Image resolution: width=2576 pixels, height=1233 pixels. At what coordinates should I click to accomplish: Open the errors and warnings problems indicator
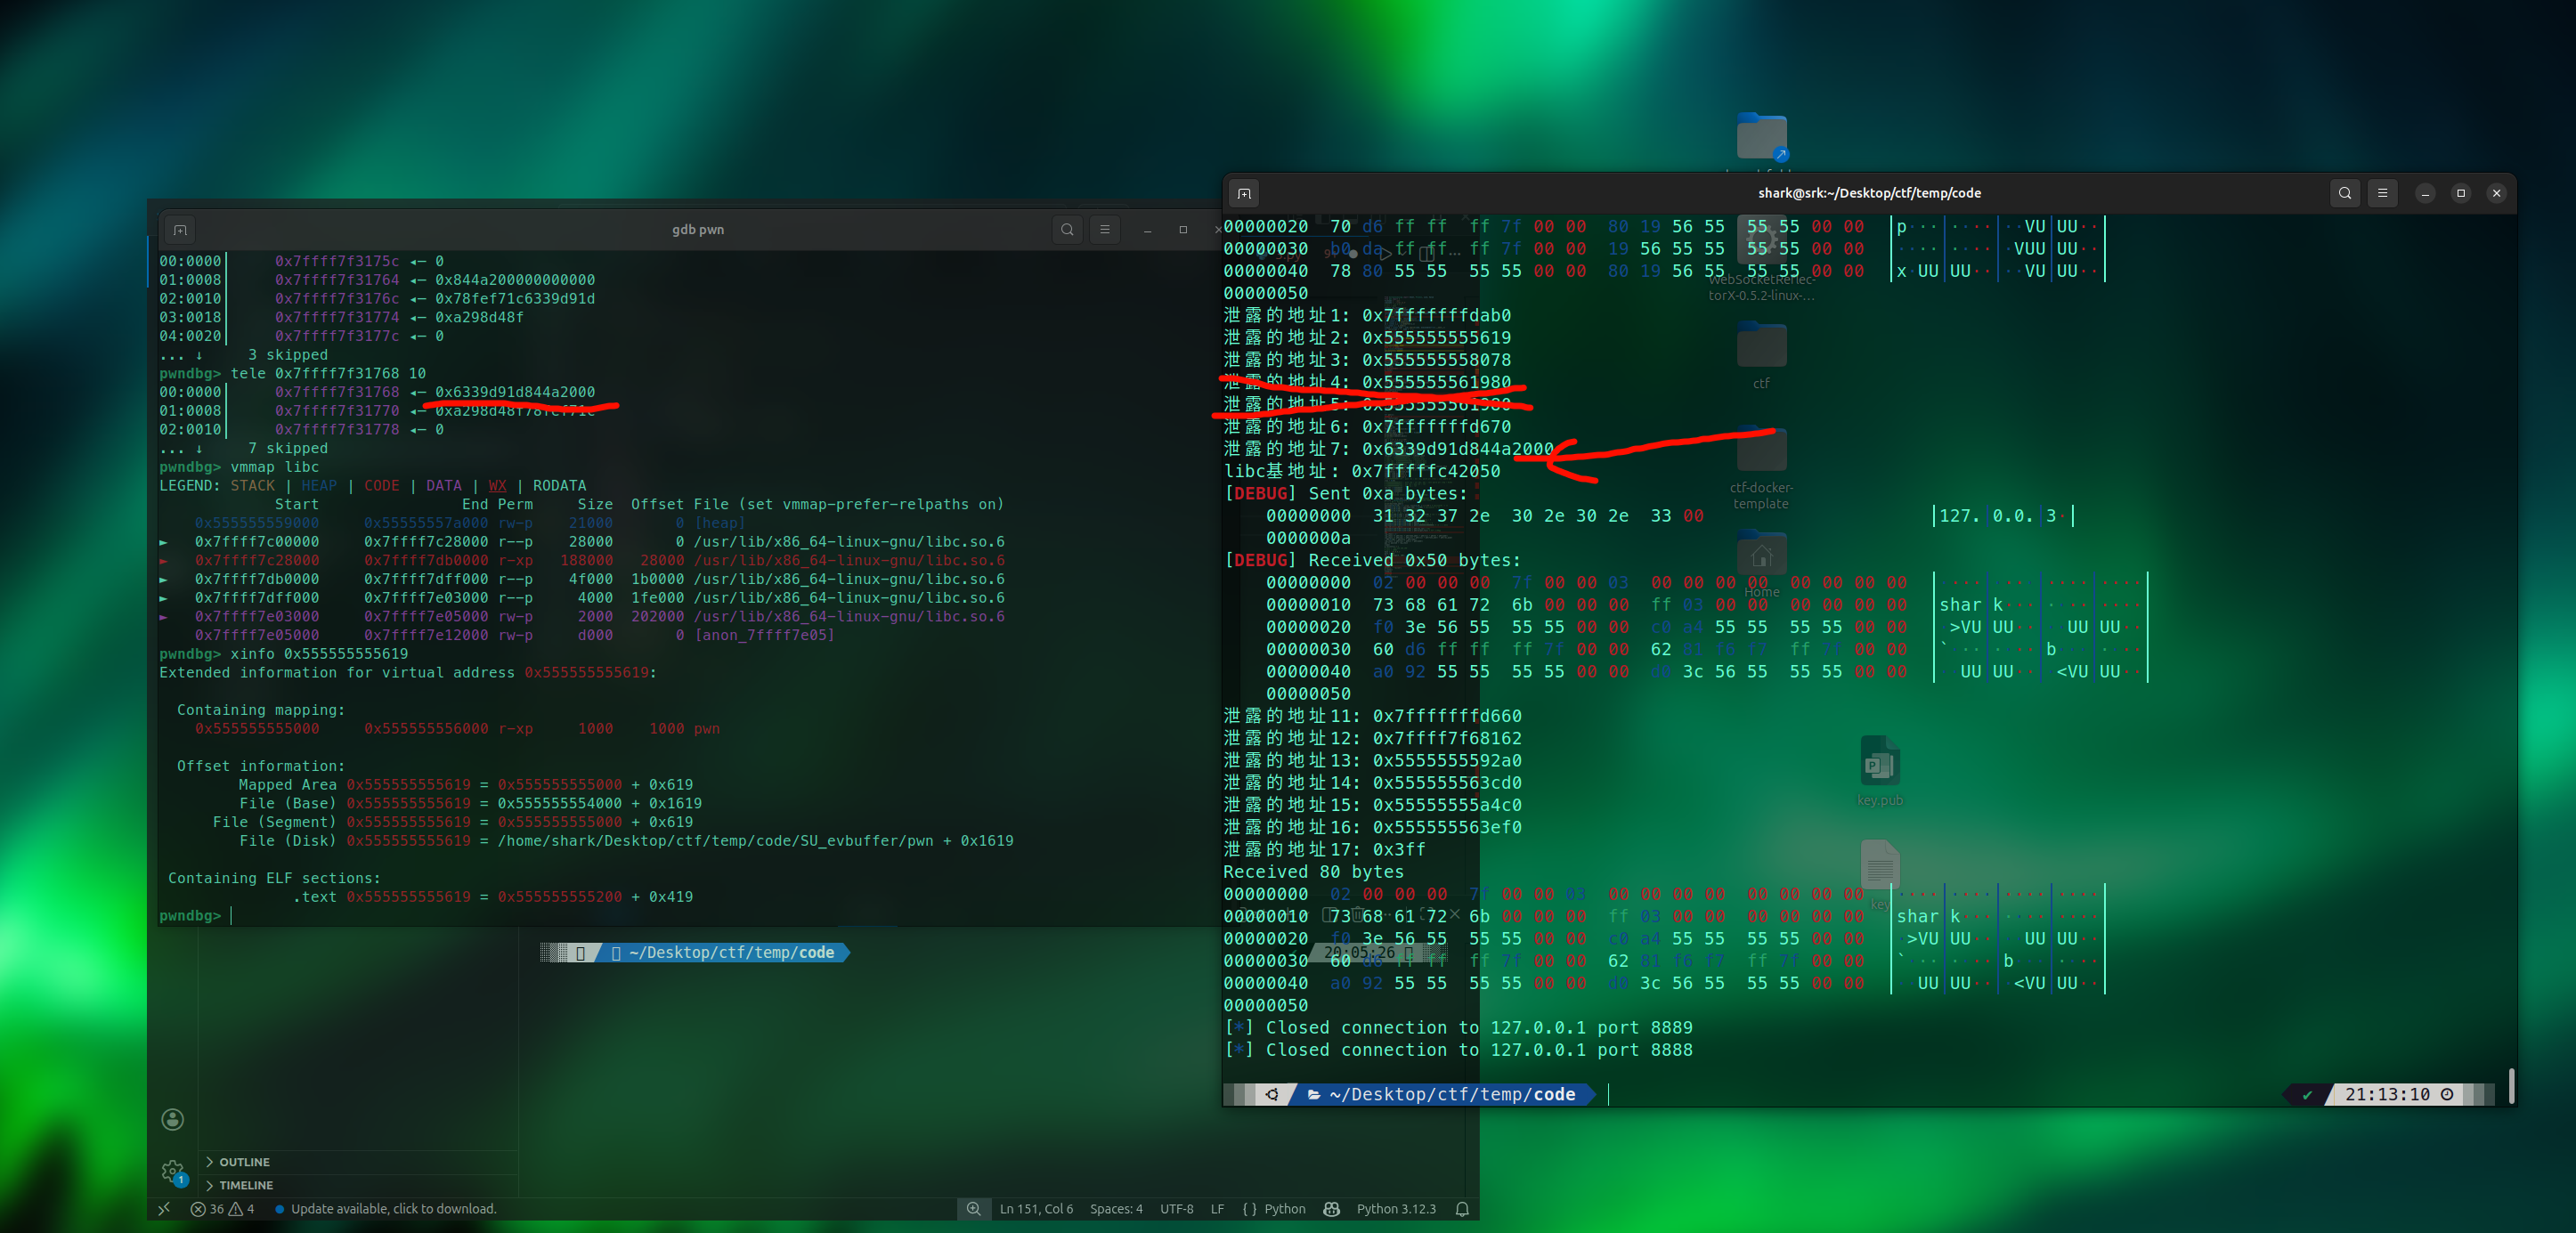click(x=222, y=1209)
